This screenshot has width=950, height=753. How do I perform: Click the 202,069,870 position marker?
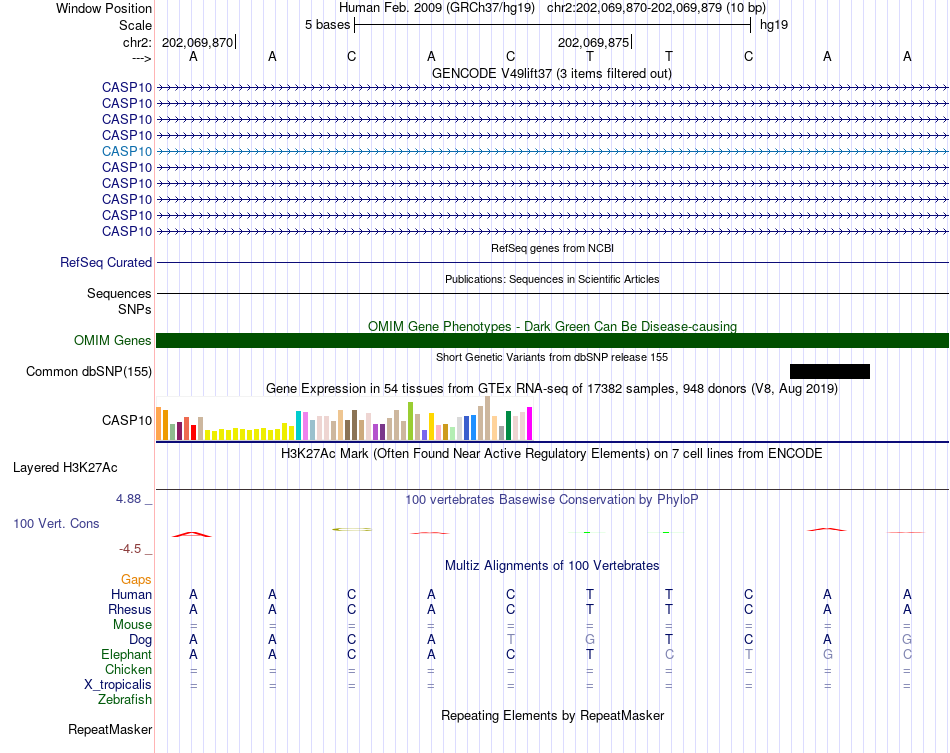click(198, 42)
